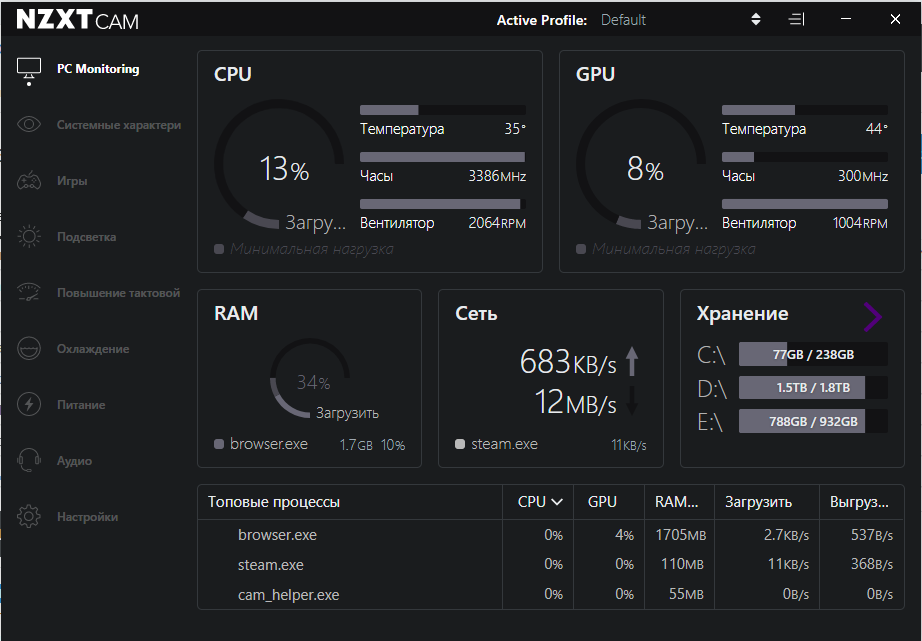The image size is (922, 641).
Task: Click the GPU 8% load gauge
Action: [x=641, y=165]
